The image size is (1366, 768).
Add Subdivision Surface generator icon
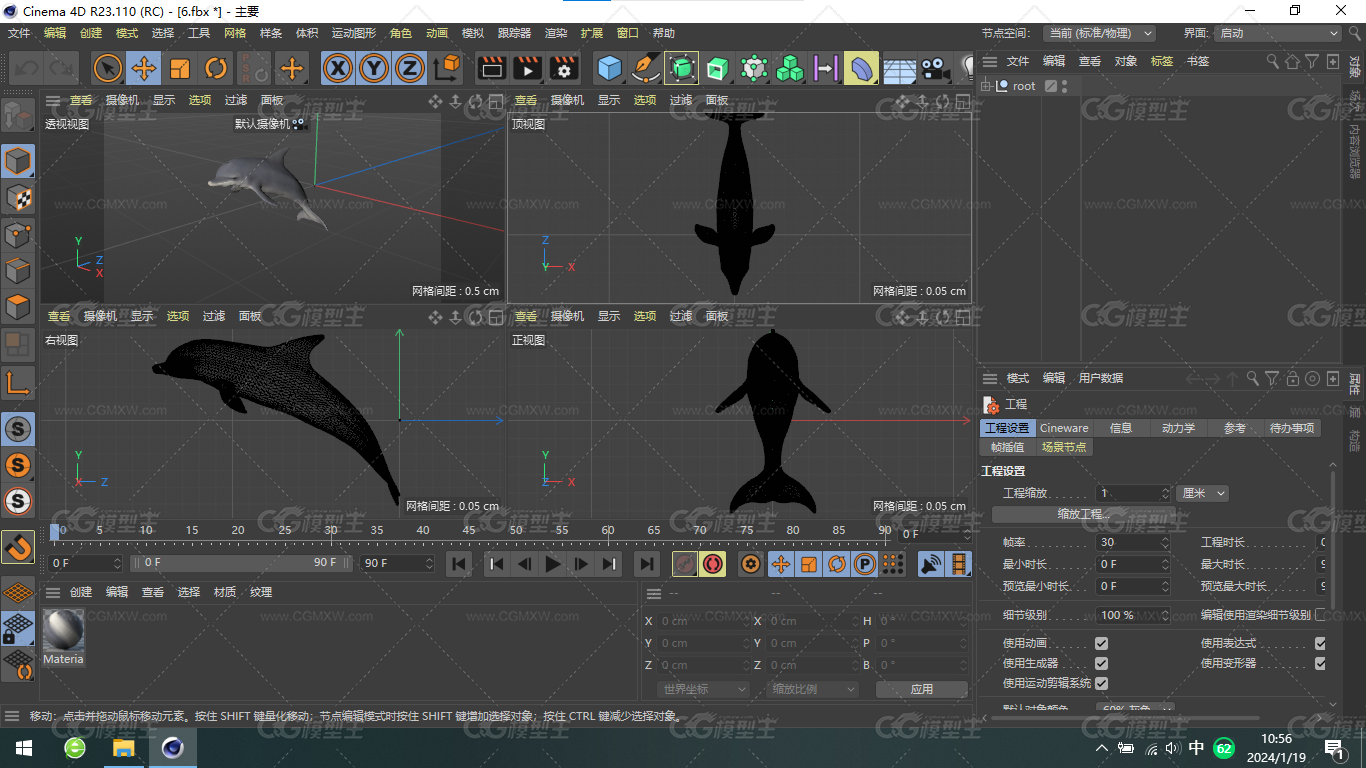coord(682,68)
